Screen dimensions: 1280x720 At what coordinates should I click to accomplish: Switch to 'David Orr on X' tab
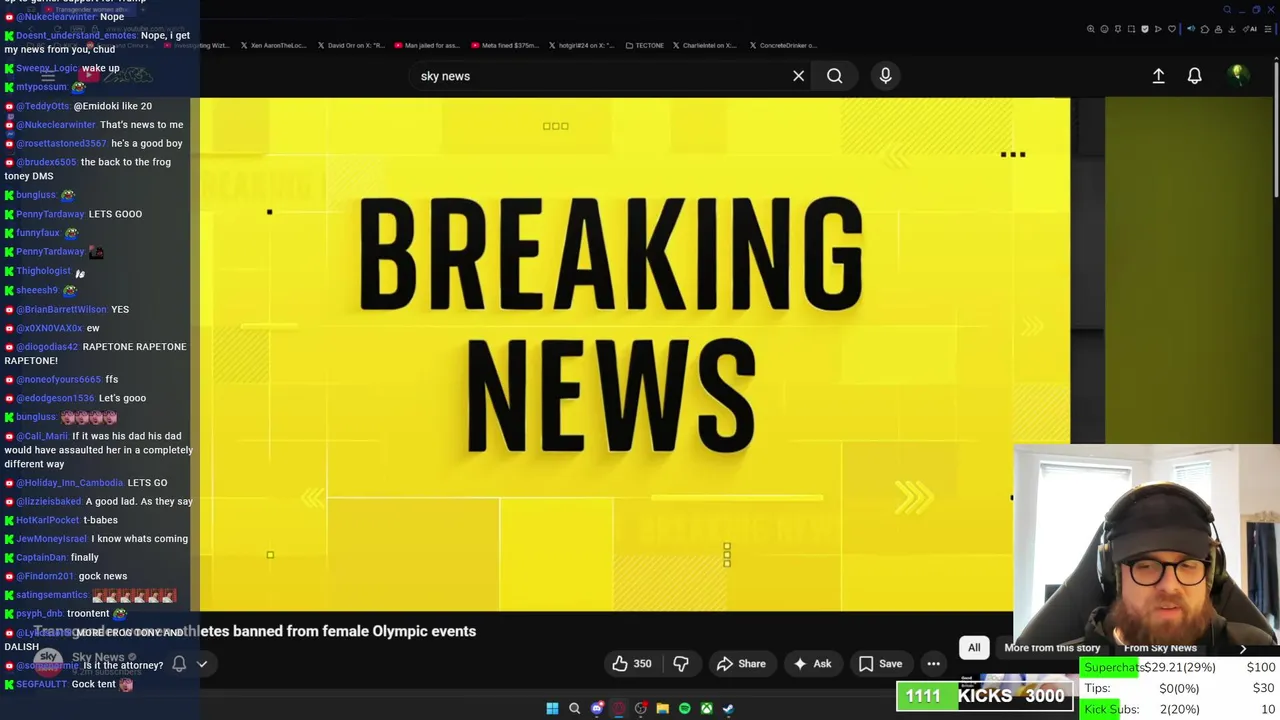click(x=351, y=45)
